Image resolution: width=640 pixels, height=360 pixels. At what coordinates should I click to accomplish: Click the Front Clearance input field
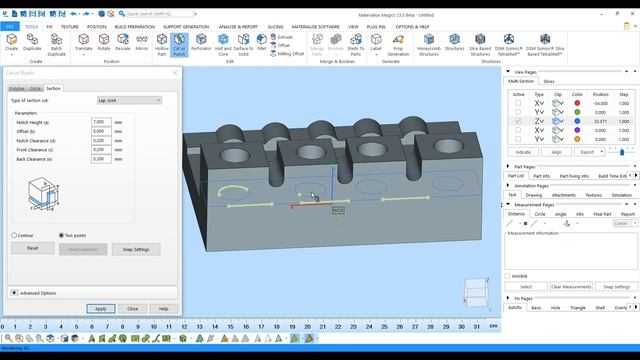tap(101, 150)
